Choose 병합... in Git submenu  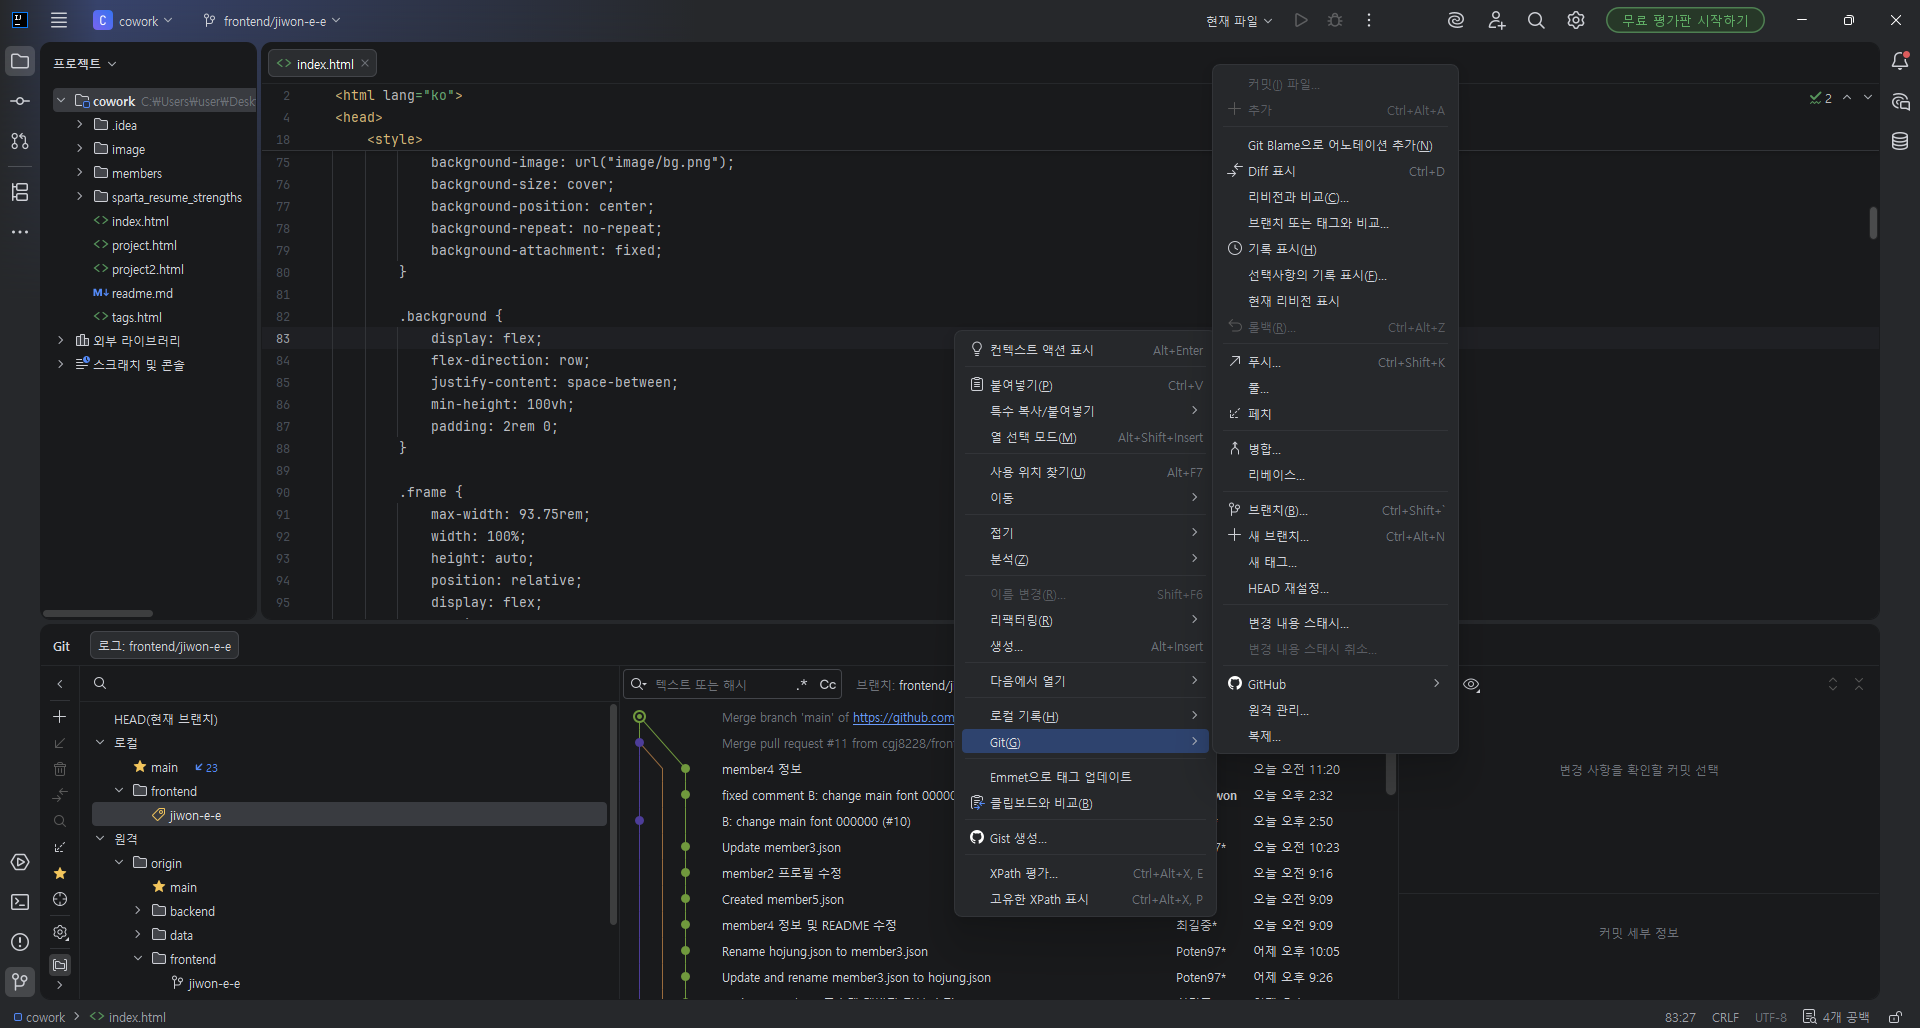point(1335,449)
